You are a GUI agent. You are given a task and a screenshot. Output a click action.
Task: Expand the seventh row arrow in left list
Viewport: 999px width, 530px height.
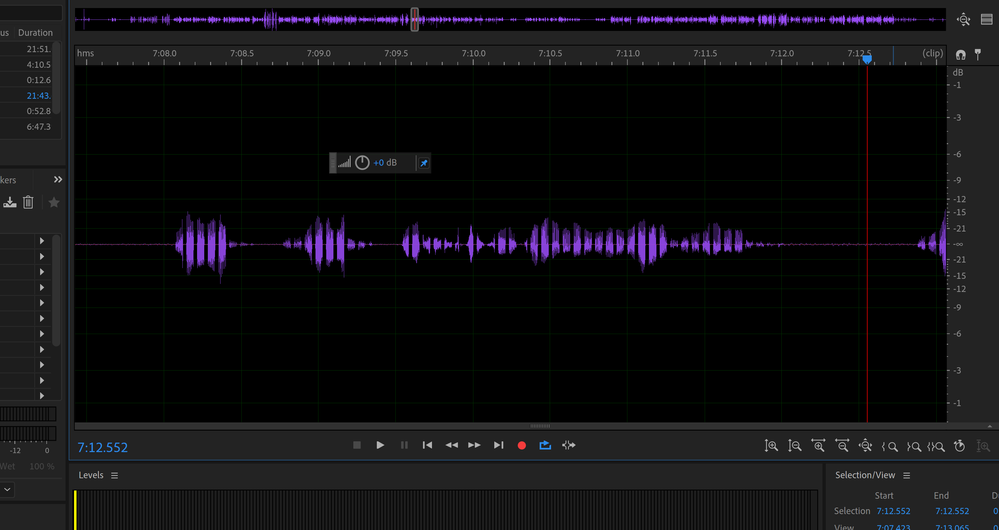pyautogui.click(x=42, y=334)
